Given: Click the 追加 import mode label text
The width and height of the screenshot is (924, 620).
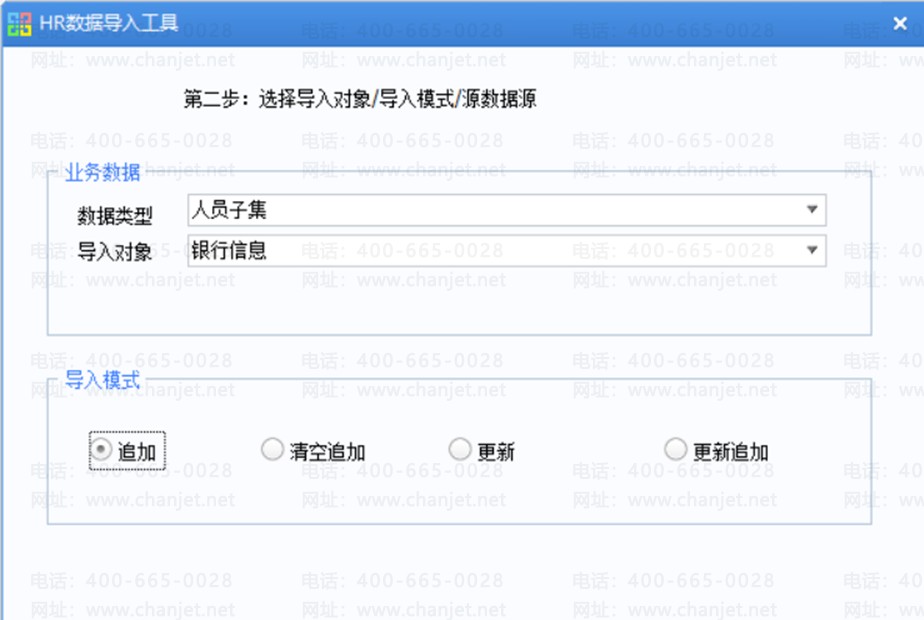Looking at the screenshot, I should point(137,452).
